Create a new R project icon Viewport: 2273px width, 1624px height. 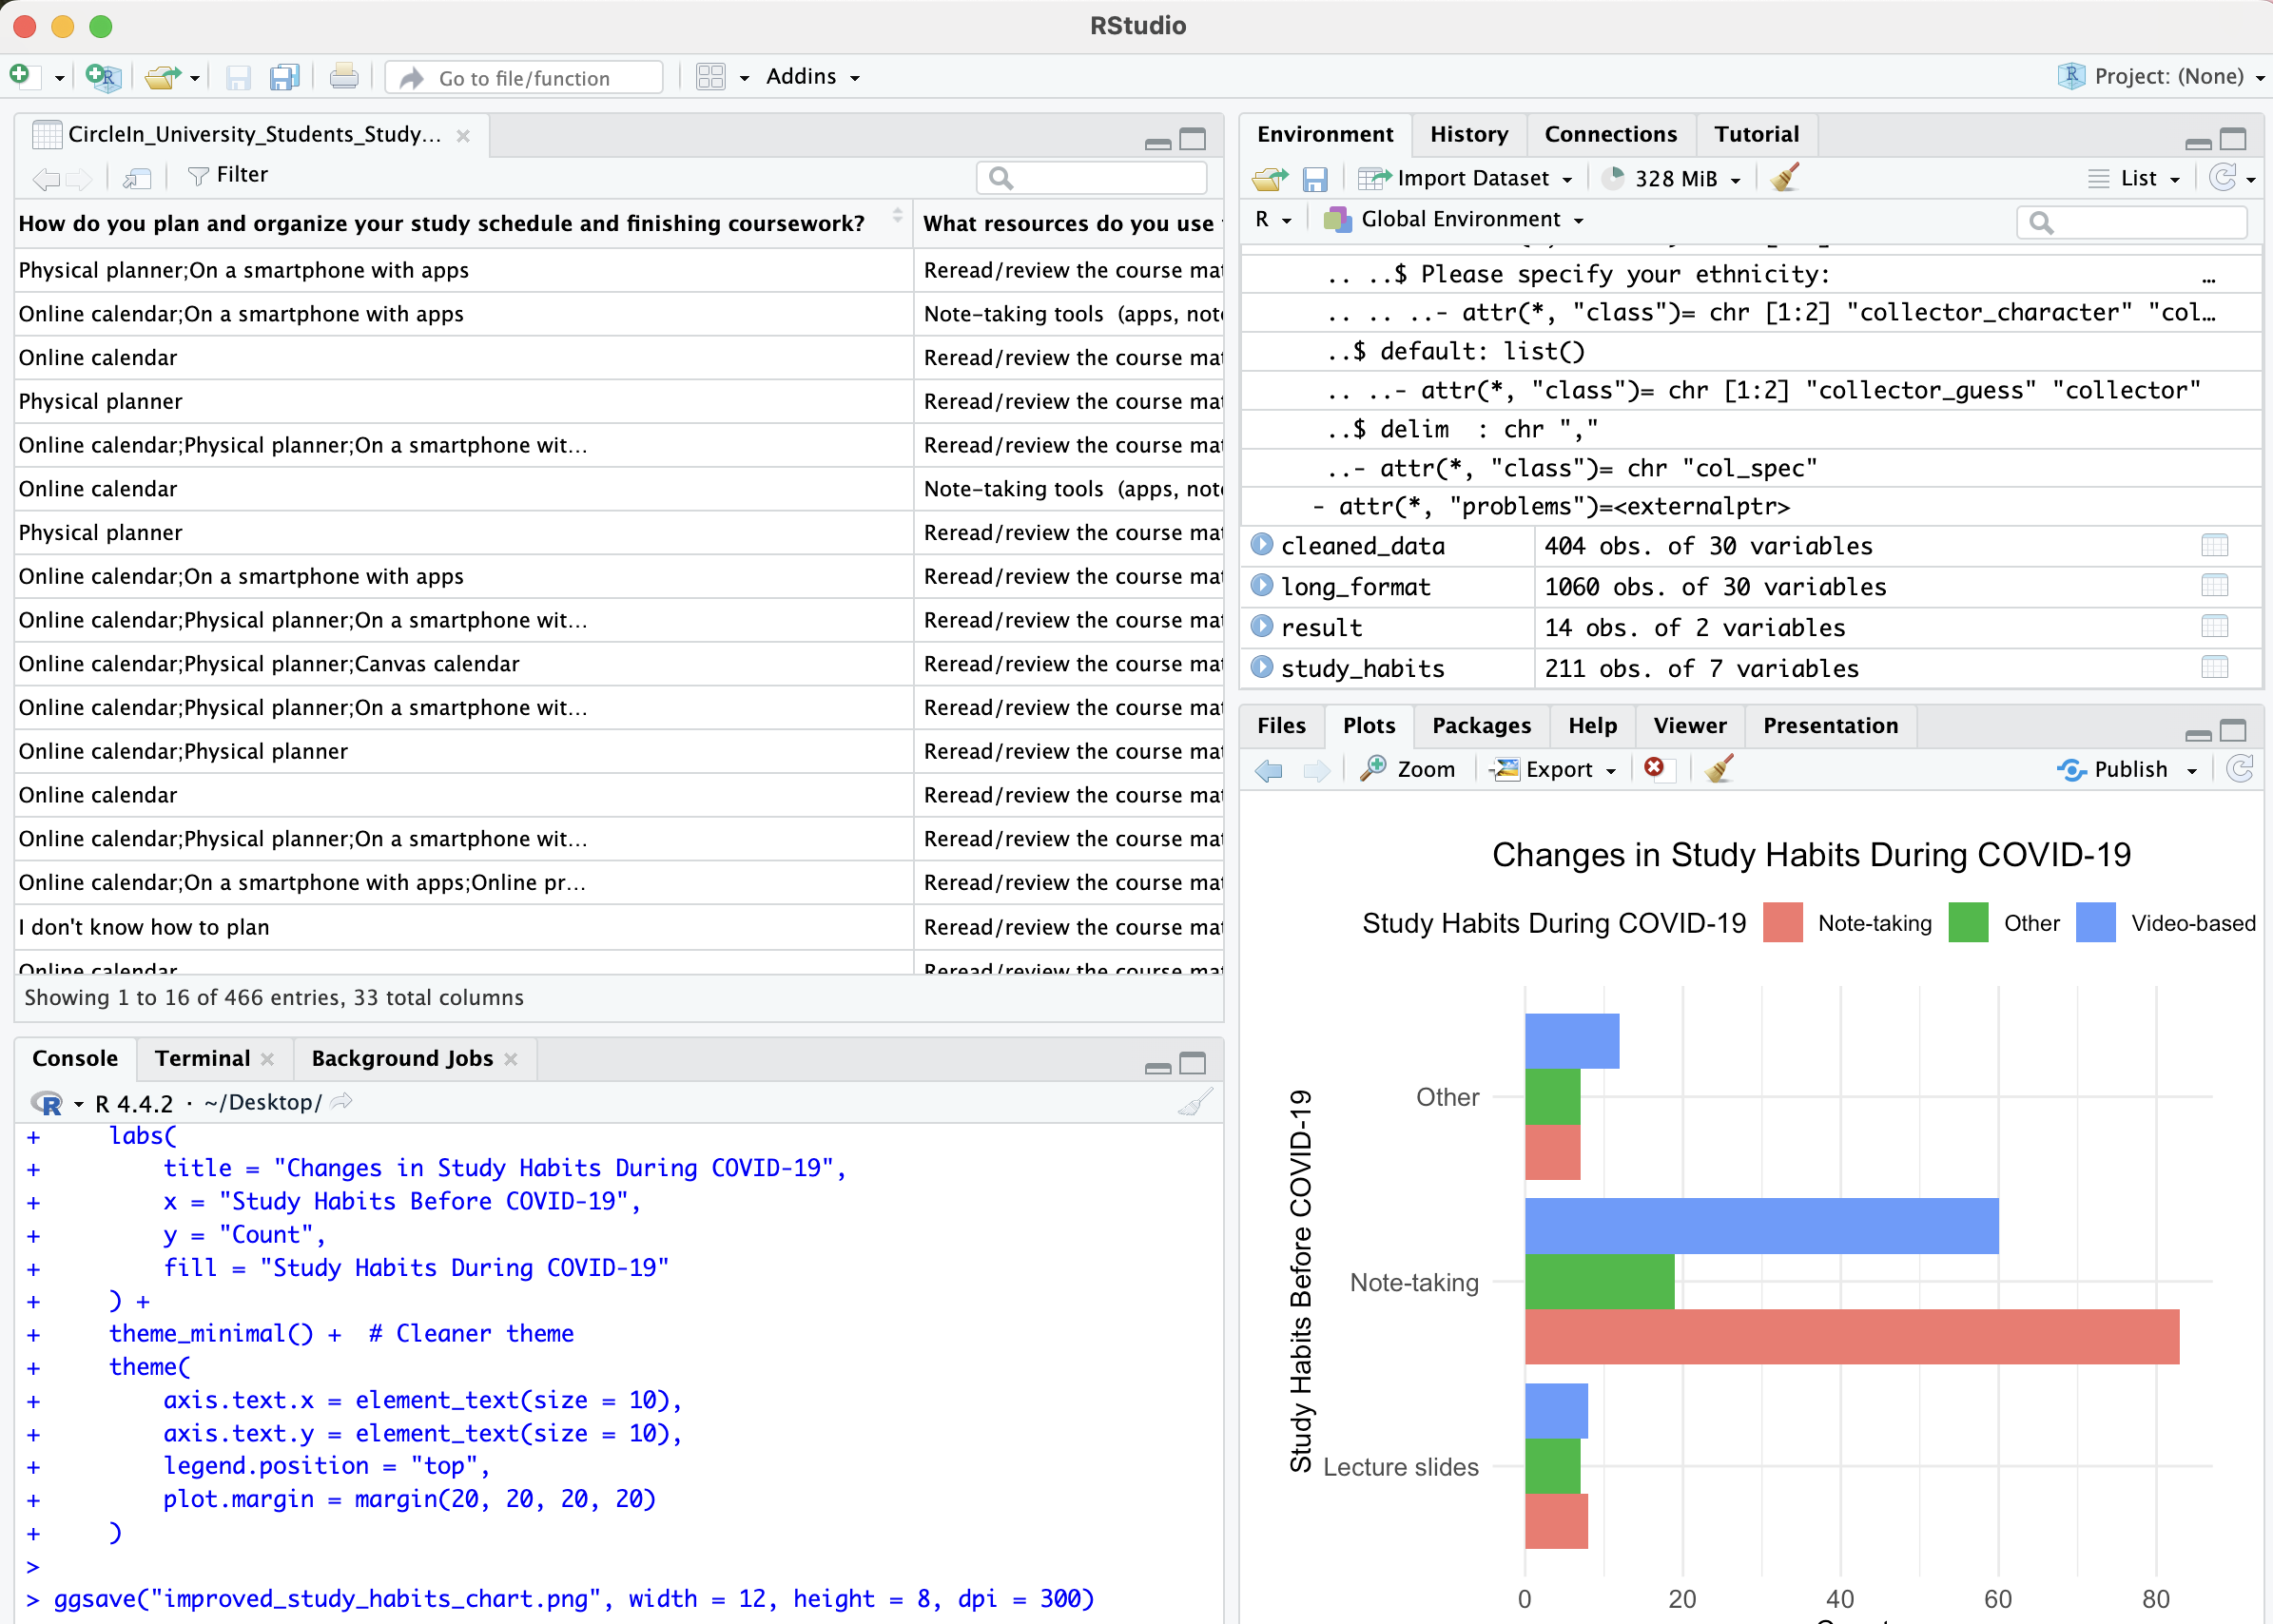[x=103, y=76]
